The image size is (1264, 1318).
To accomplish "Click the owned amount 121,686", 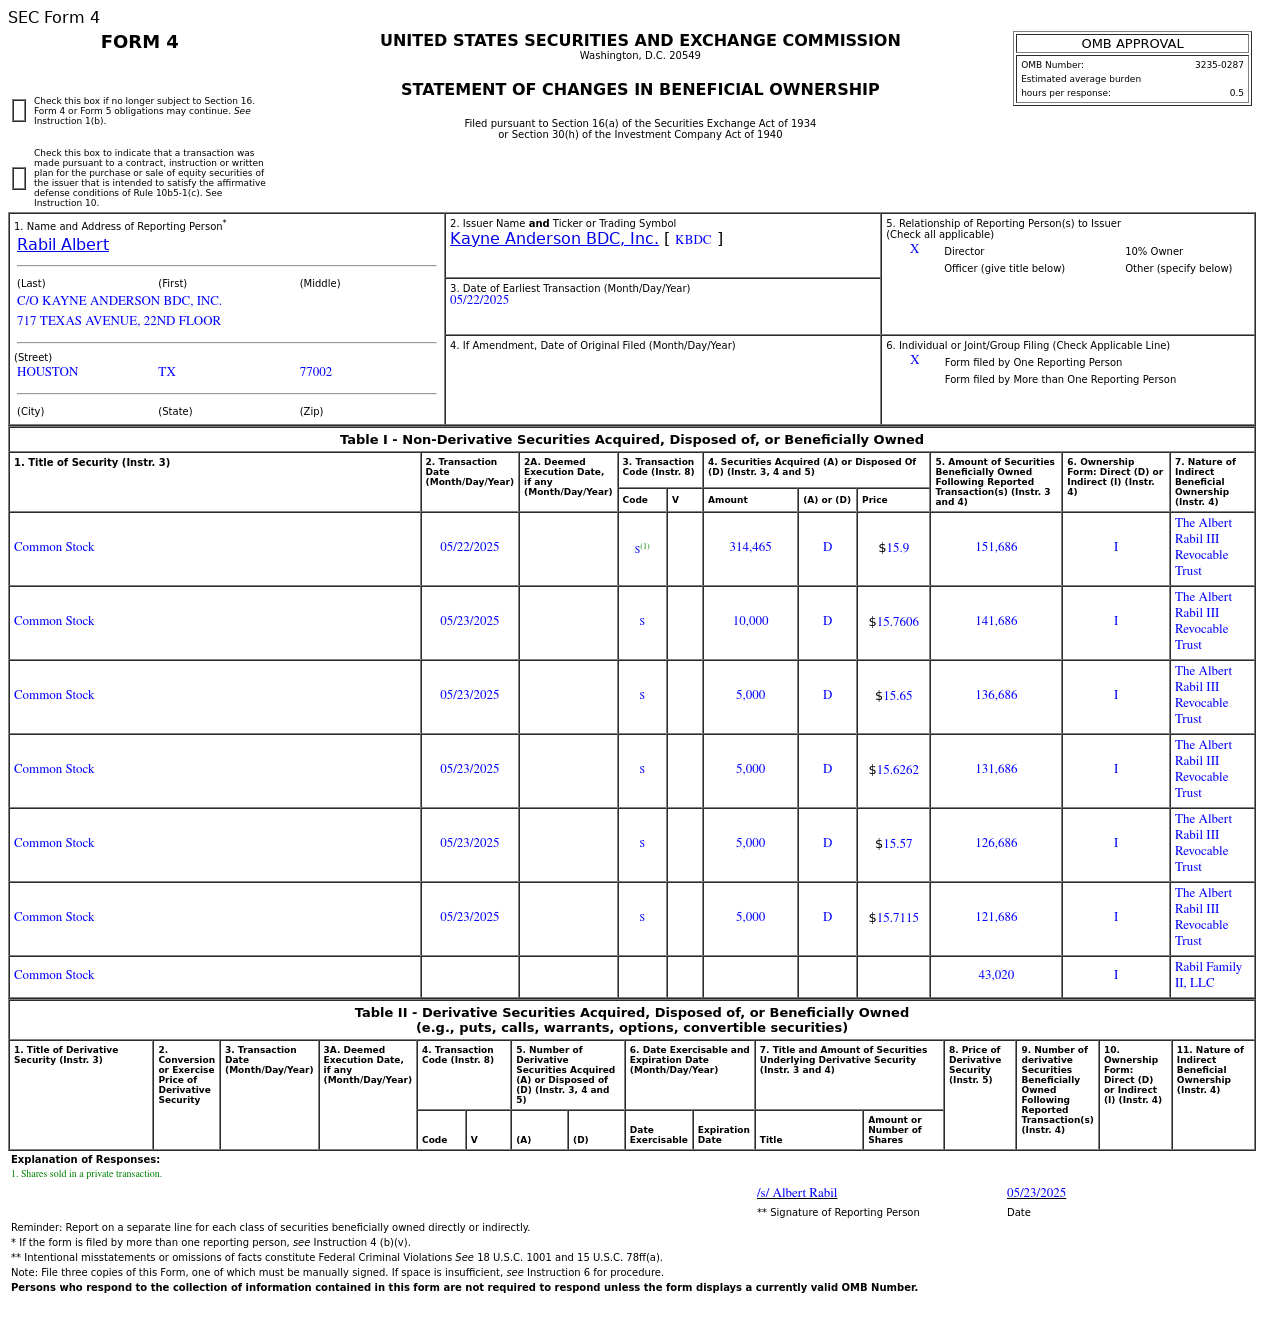I will (996, 917).
